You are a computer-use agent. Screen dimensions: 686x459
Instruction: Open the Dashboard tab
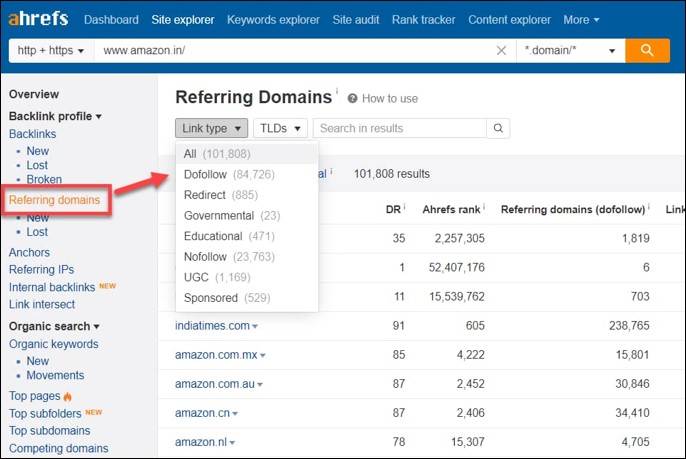(111, 20)
